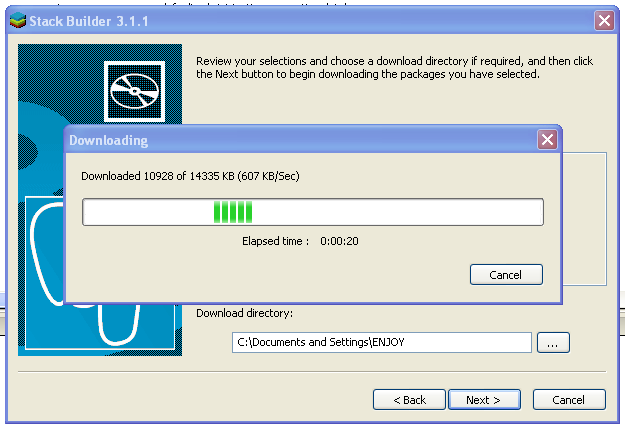Click the Download directory path field
This screenshot has width=625, height=429.
382,342
